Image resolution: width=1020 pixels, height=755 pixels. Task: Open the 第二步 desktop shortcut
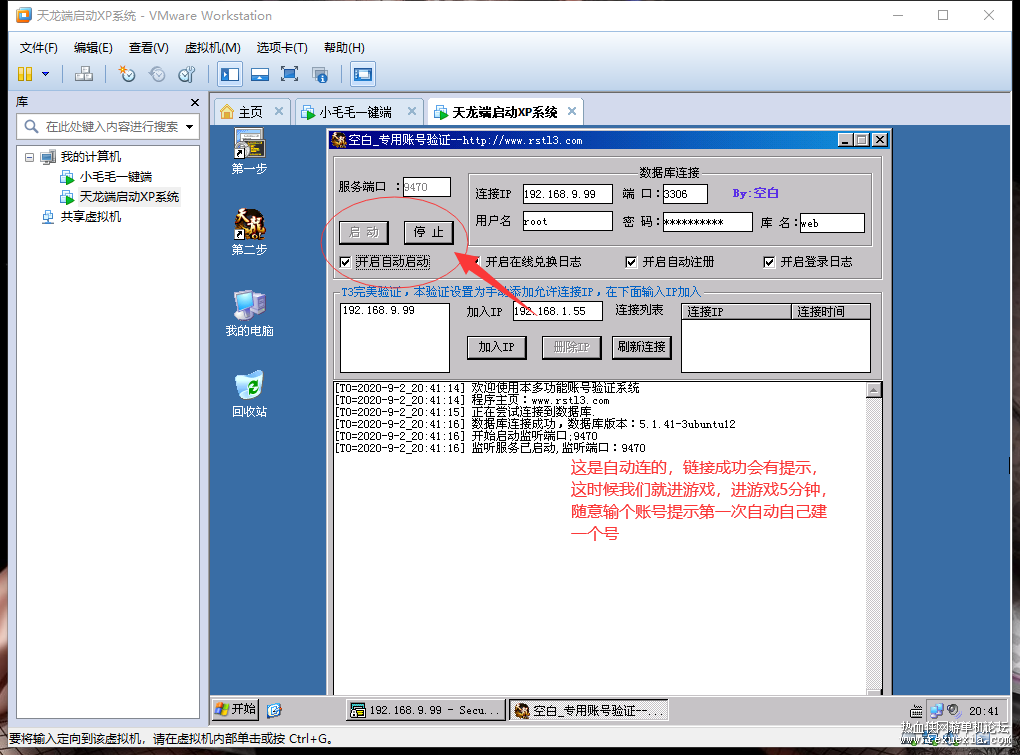click(249, 232)
